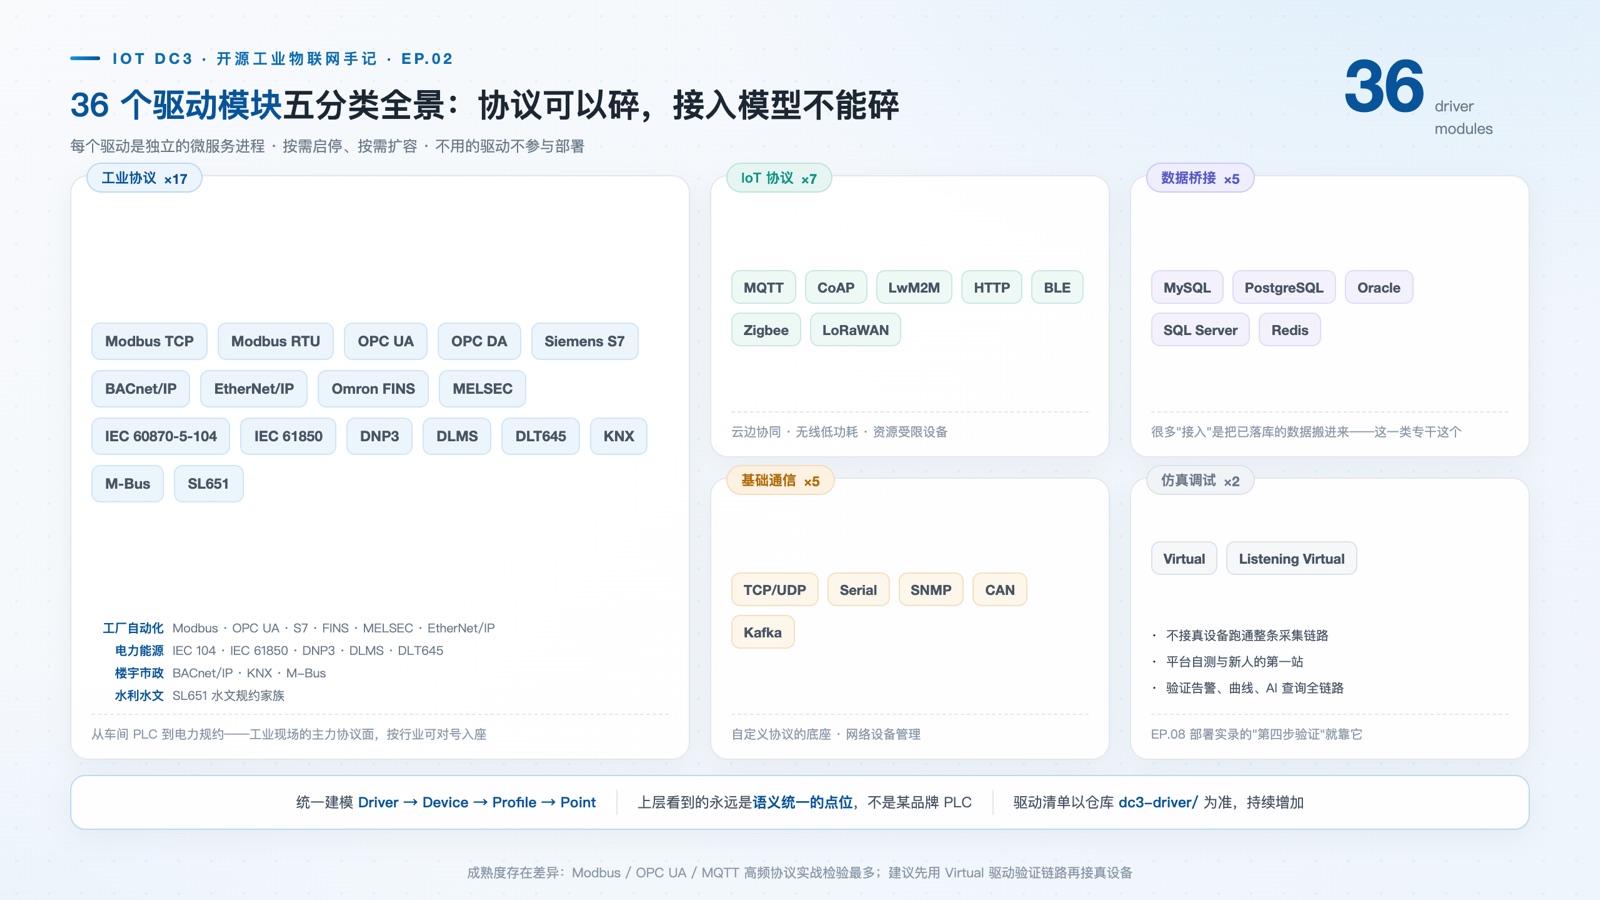The image size is (1600, 900).
Task: Click the OPC UA driver chip
Action: pyautogui.click(x=386, y=341)
